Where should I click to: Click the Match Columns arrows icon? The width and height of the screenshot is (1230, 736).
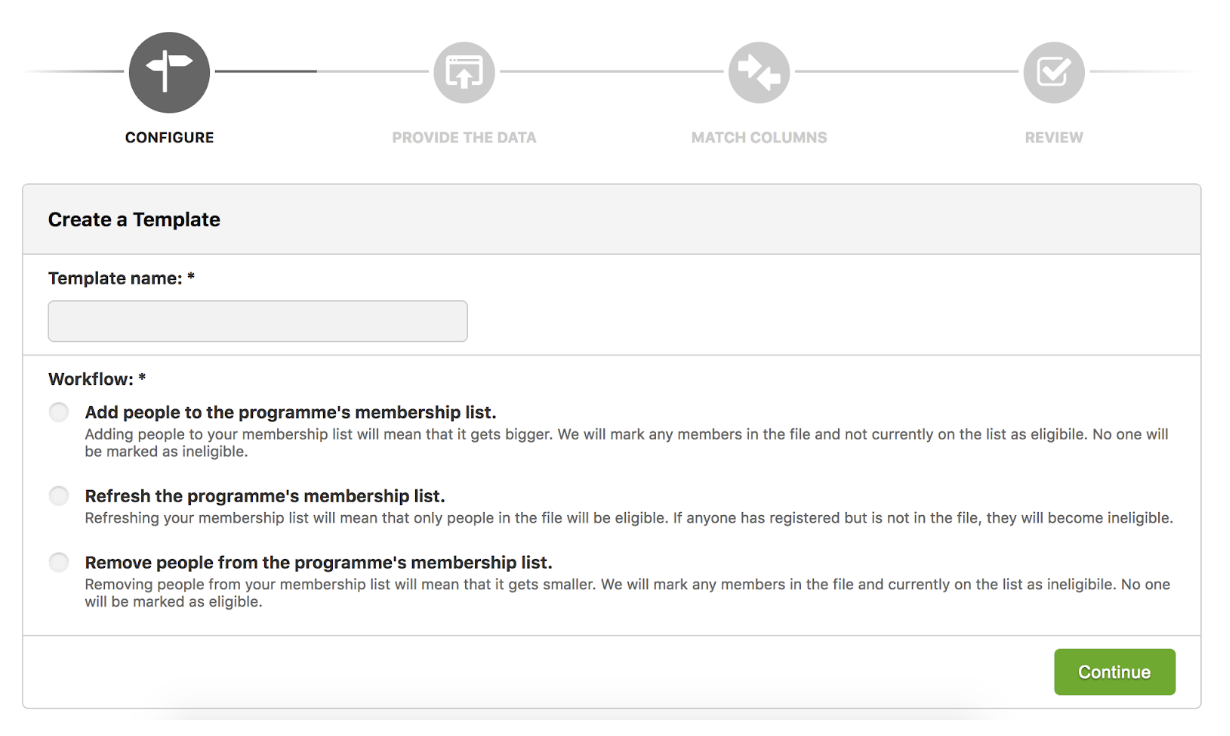[759, 72]
